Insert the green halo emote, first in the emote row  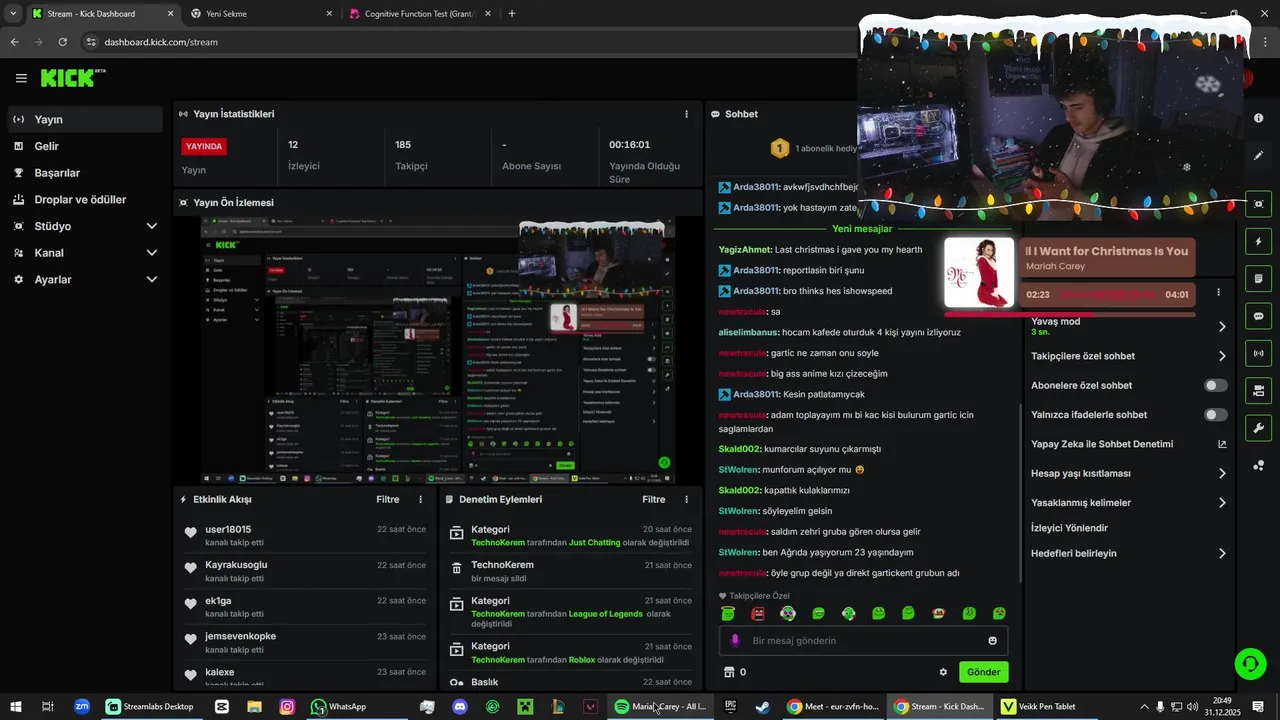pyautogui.click(x=728, y=613)
